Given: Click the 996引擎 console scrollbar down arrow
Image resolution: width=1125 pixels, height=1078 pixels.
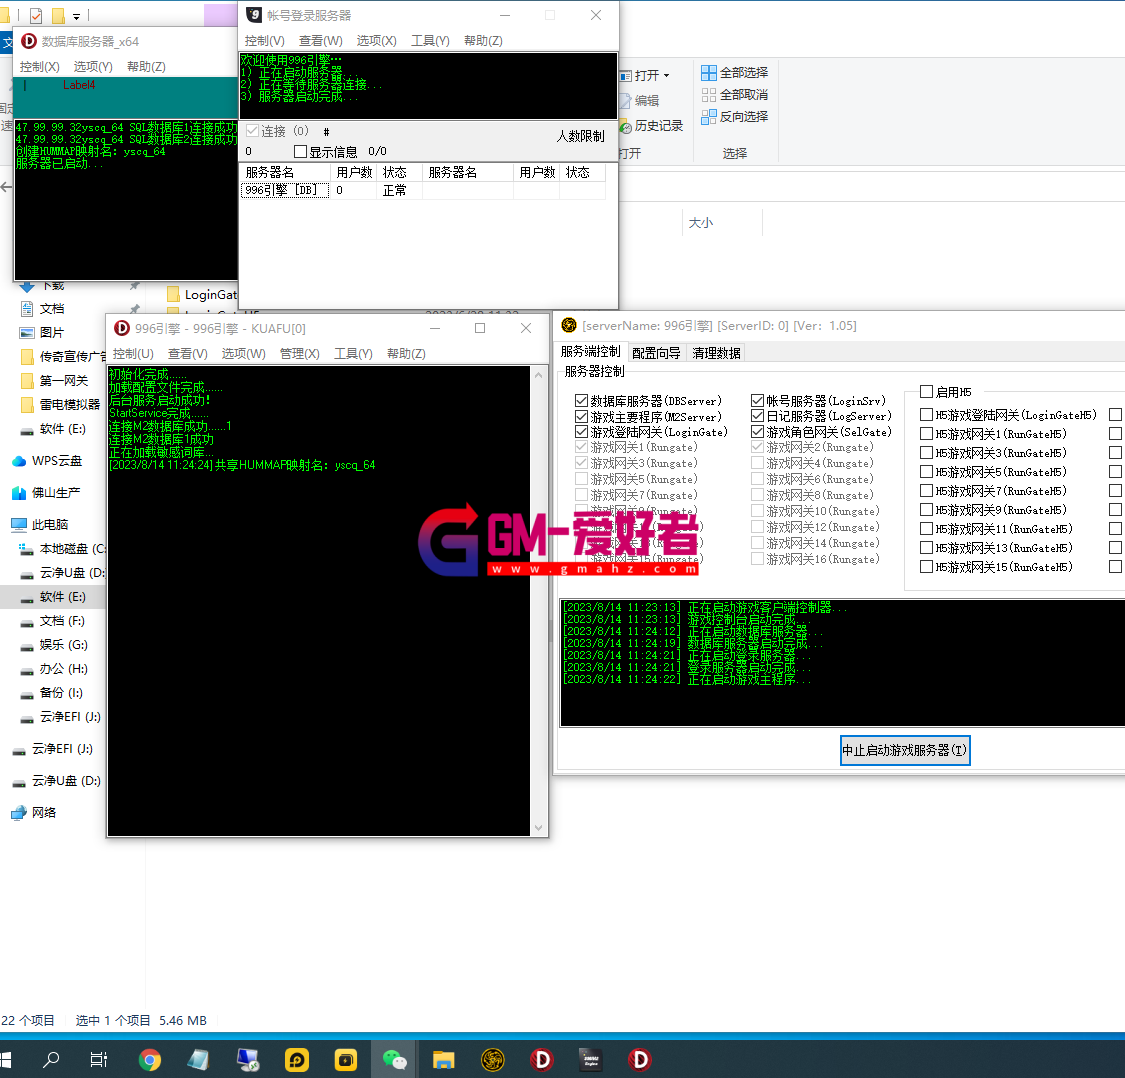Looking at the screenshot, I should click(x=539, y=828).
